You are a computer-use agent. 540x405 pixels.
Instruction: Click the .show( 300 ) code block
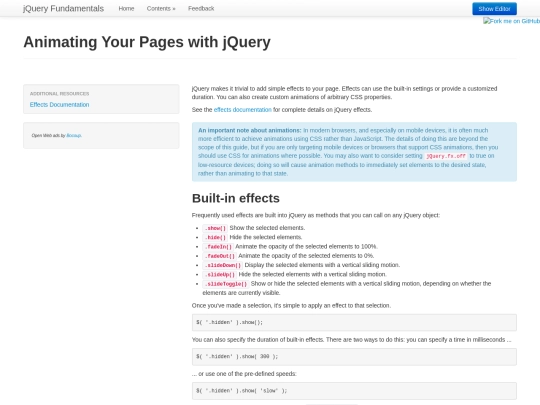[354, 356]
